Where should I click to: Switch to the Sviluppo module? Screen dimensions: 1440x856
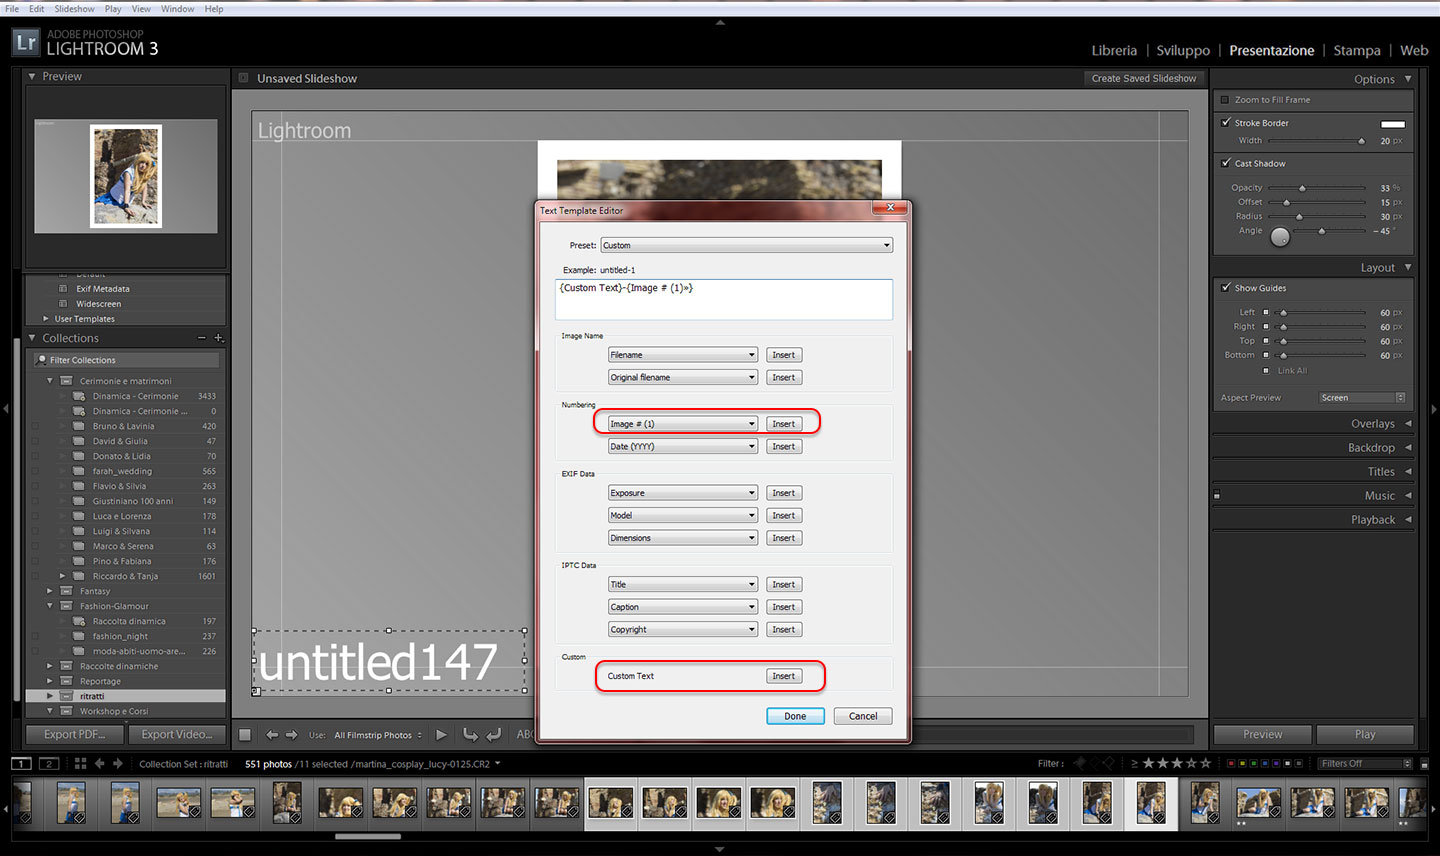(x=1183, y=51)
